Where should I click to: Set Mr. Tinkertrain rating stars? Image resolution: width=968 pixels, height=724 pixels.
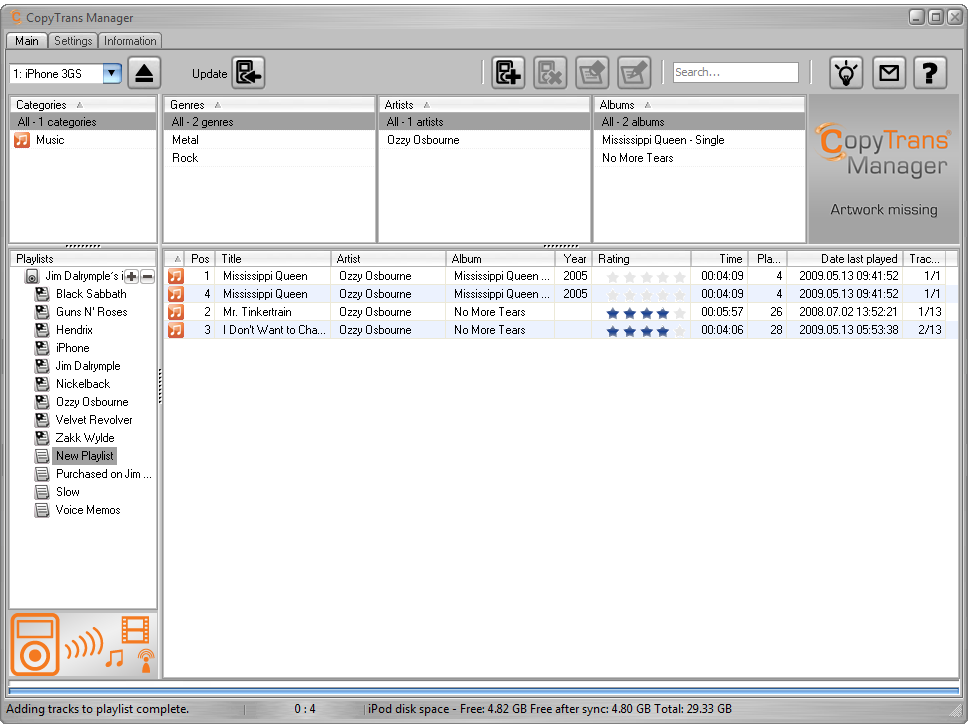pyautogui.click(x=646, y=313)
